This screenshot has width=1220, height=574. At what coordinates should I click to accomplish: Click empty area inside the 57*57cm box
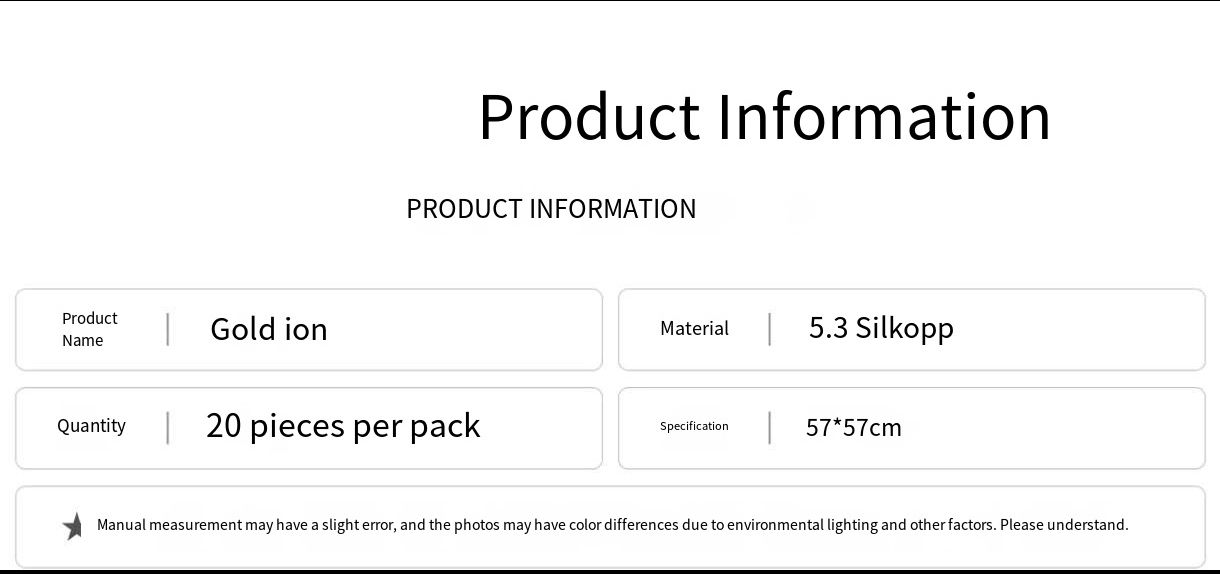pos(1050,428)
